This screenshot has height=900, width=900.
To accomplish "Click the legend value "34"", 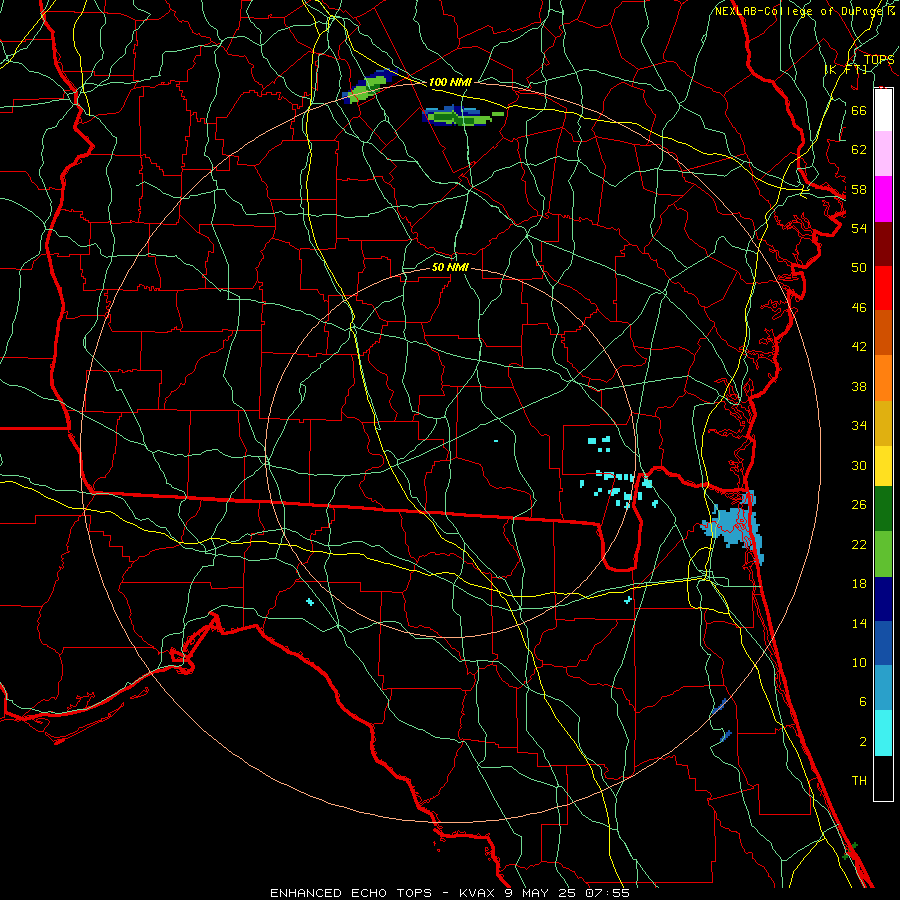I will click(859, 426).
